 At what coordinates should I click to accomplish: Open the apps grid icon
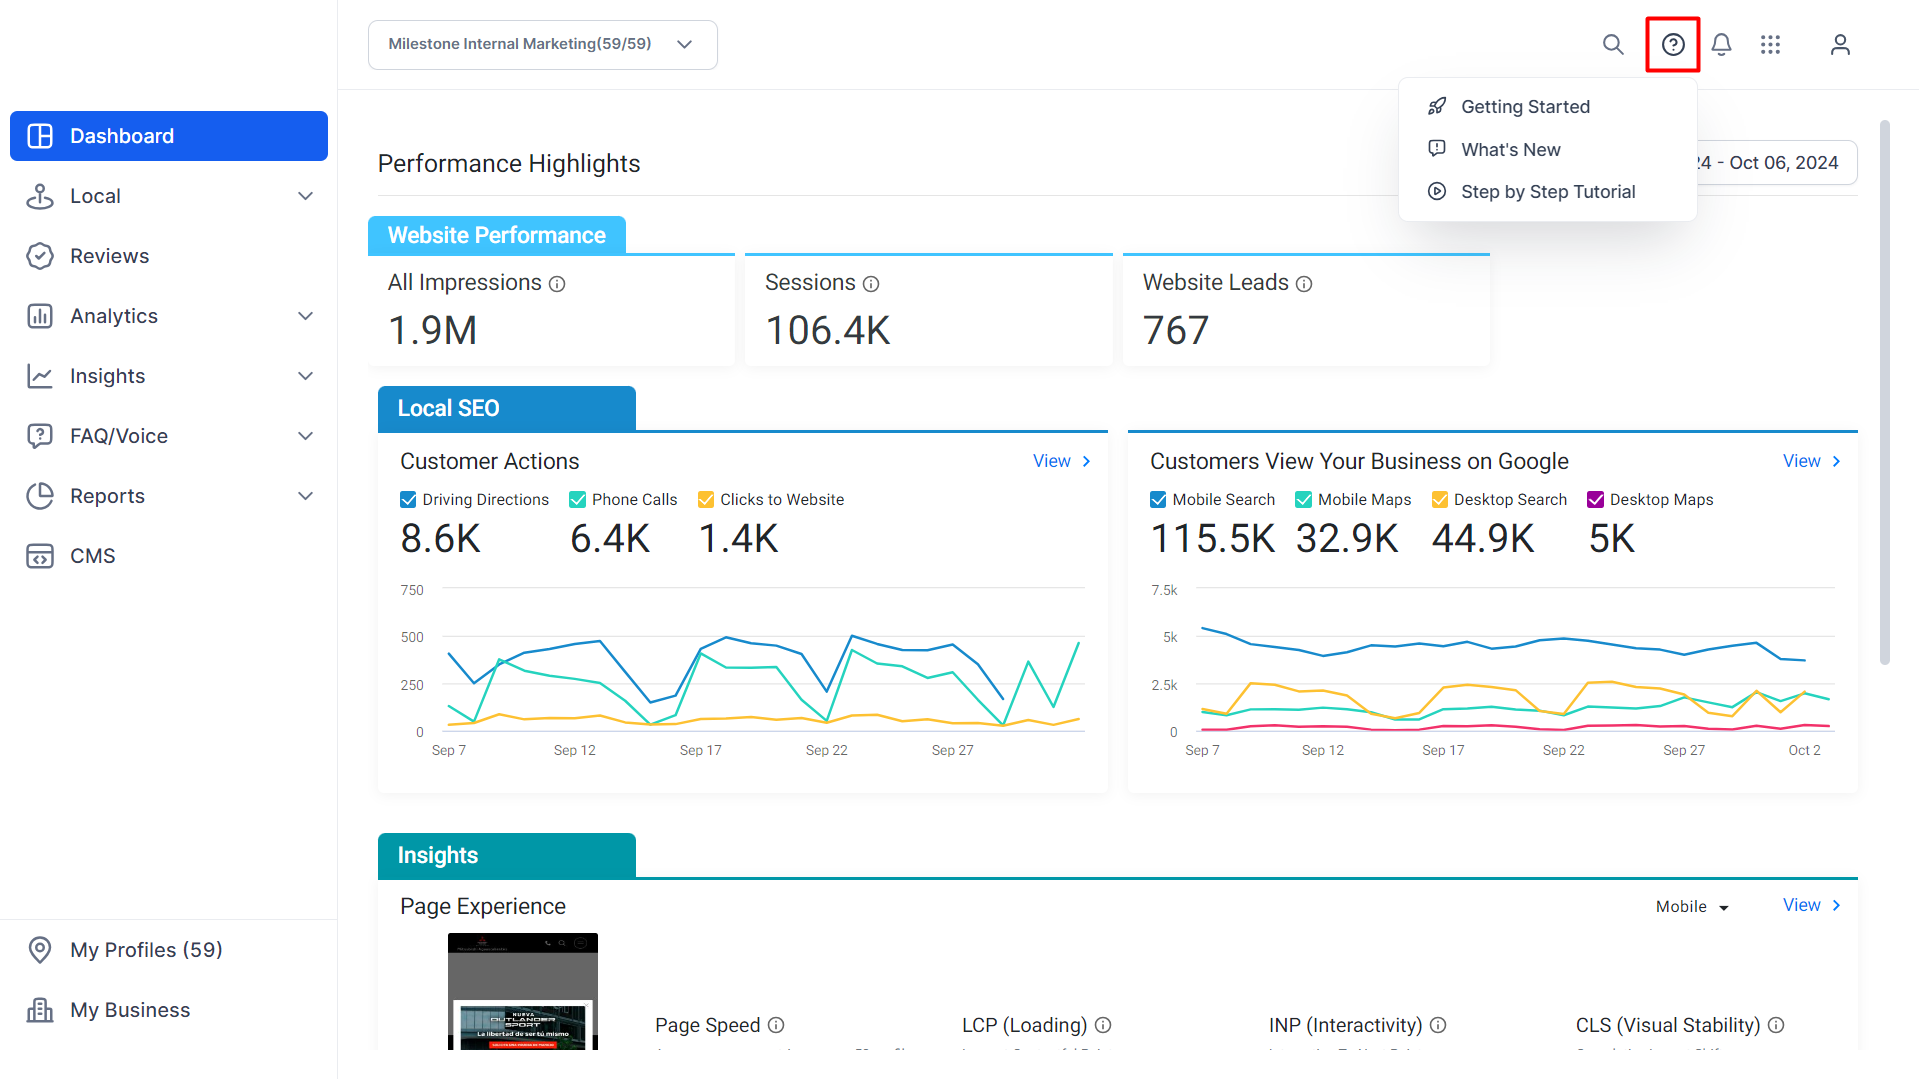pyautogui.click(x=1770, y=44)
